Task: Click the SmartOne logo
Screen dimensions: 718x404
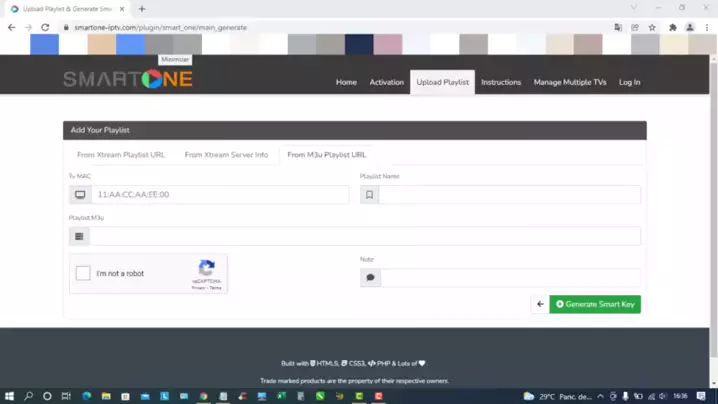Action: click(x=128, y=79)
